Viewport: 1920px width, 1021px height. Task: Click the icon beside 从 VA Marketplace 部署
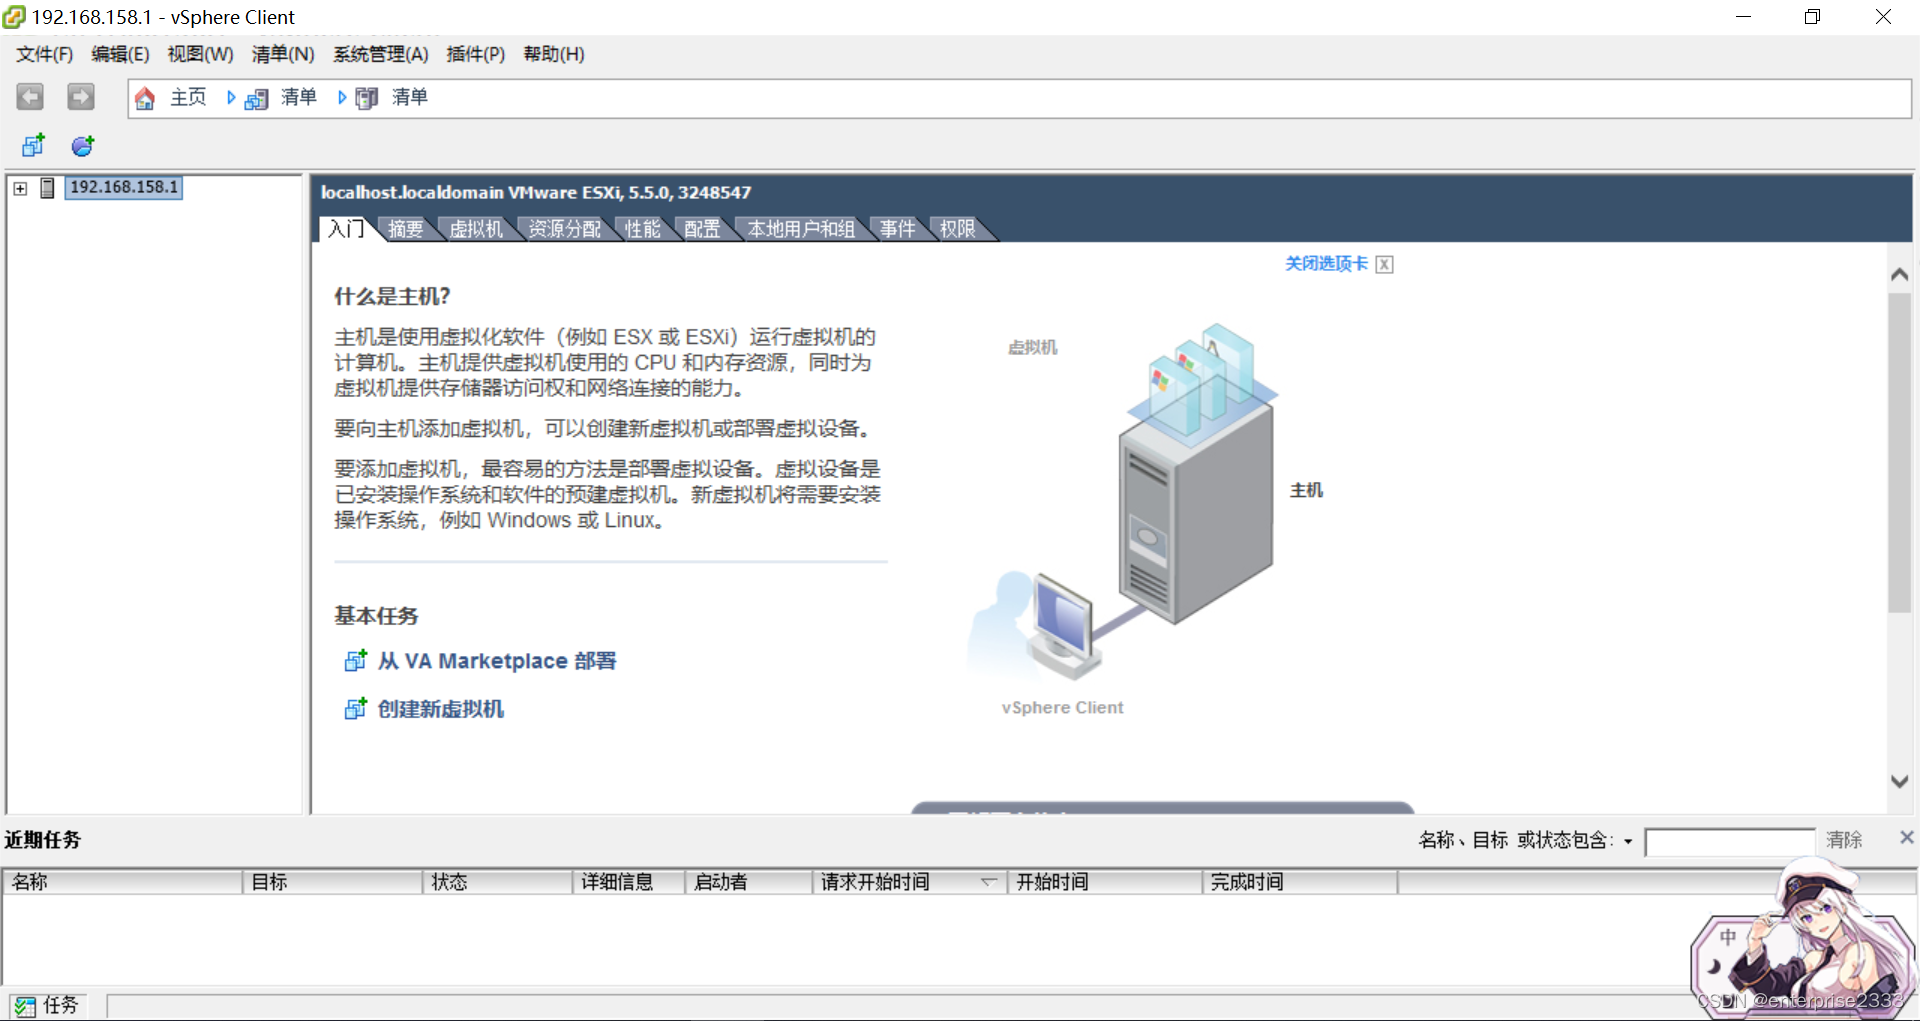[355, 661]
